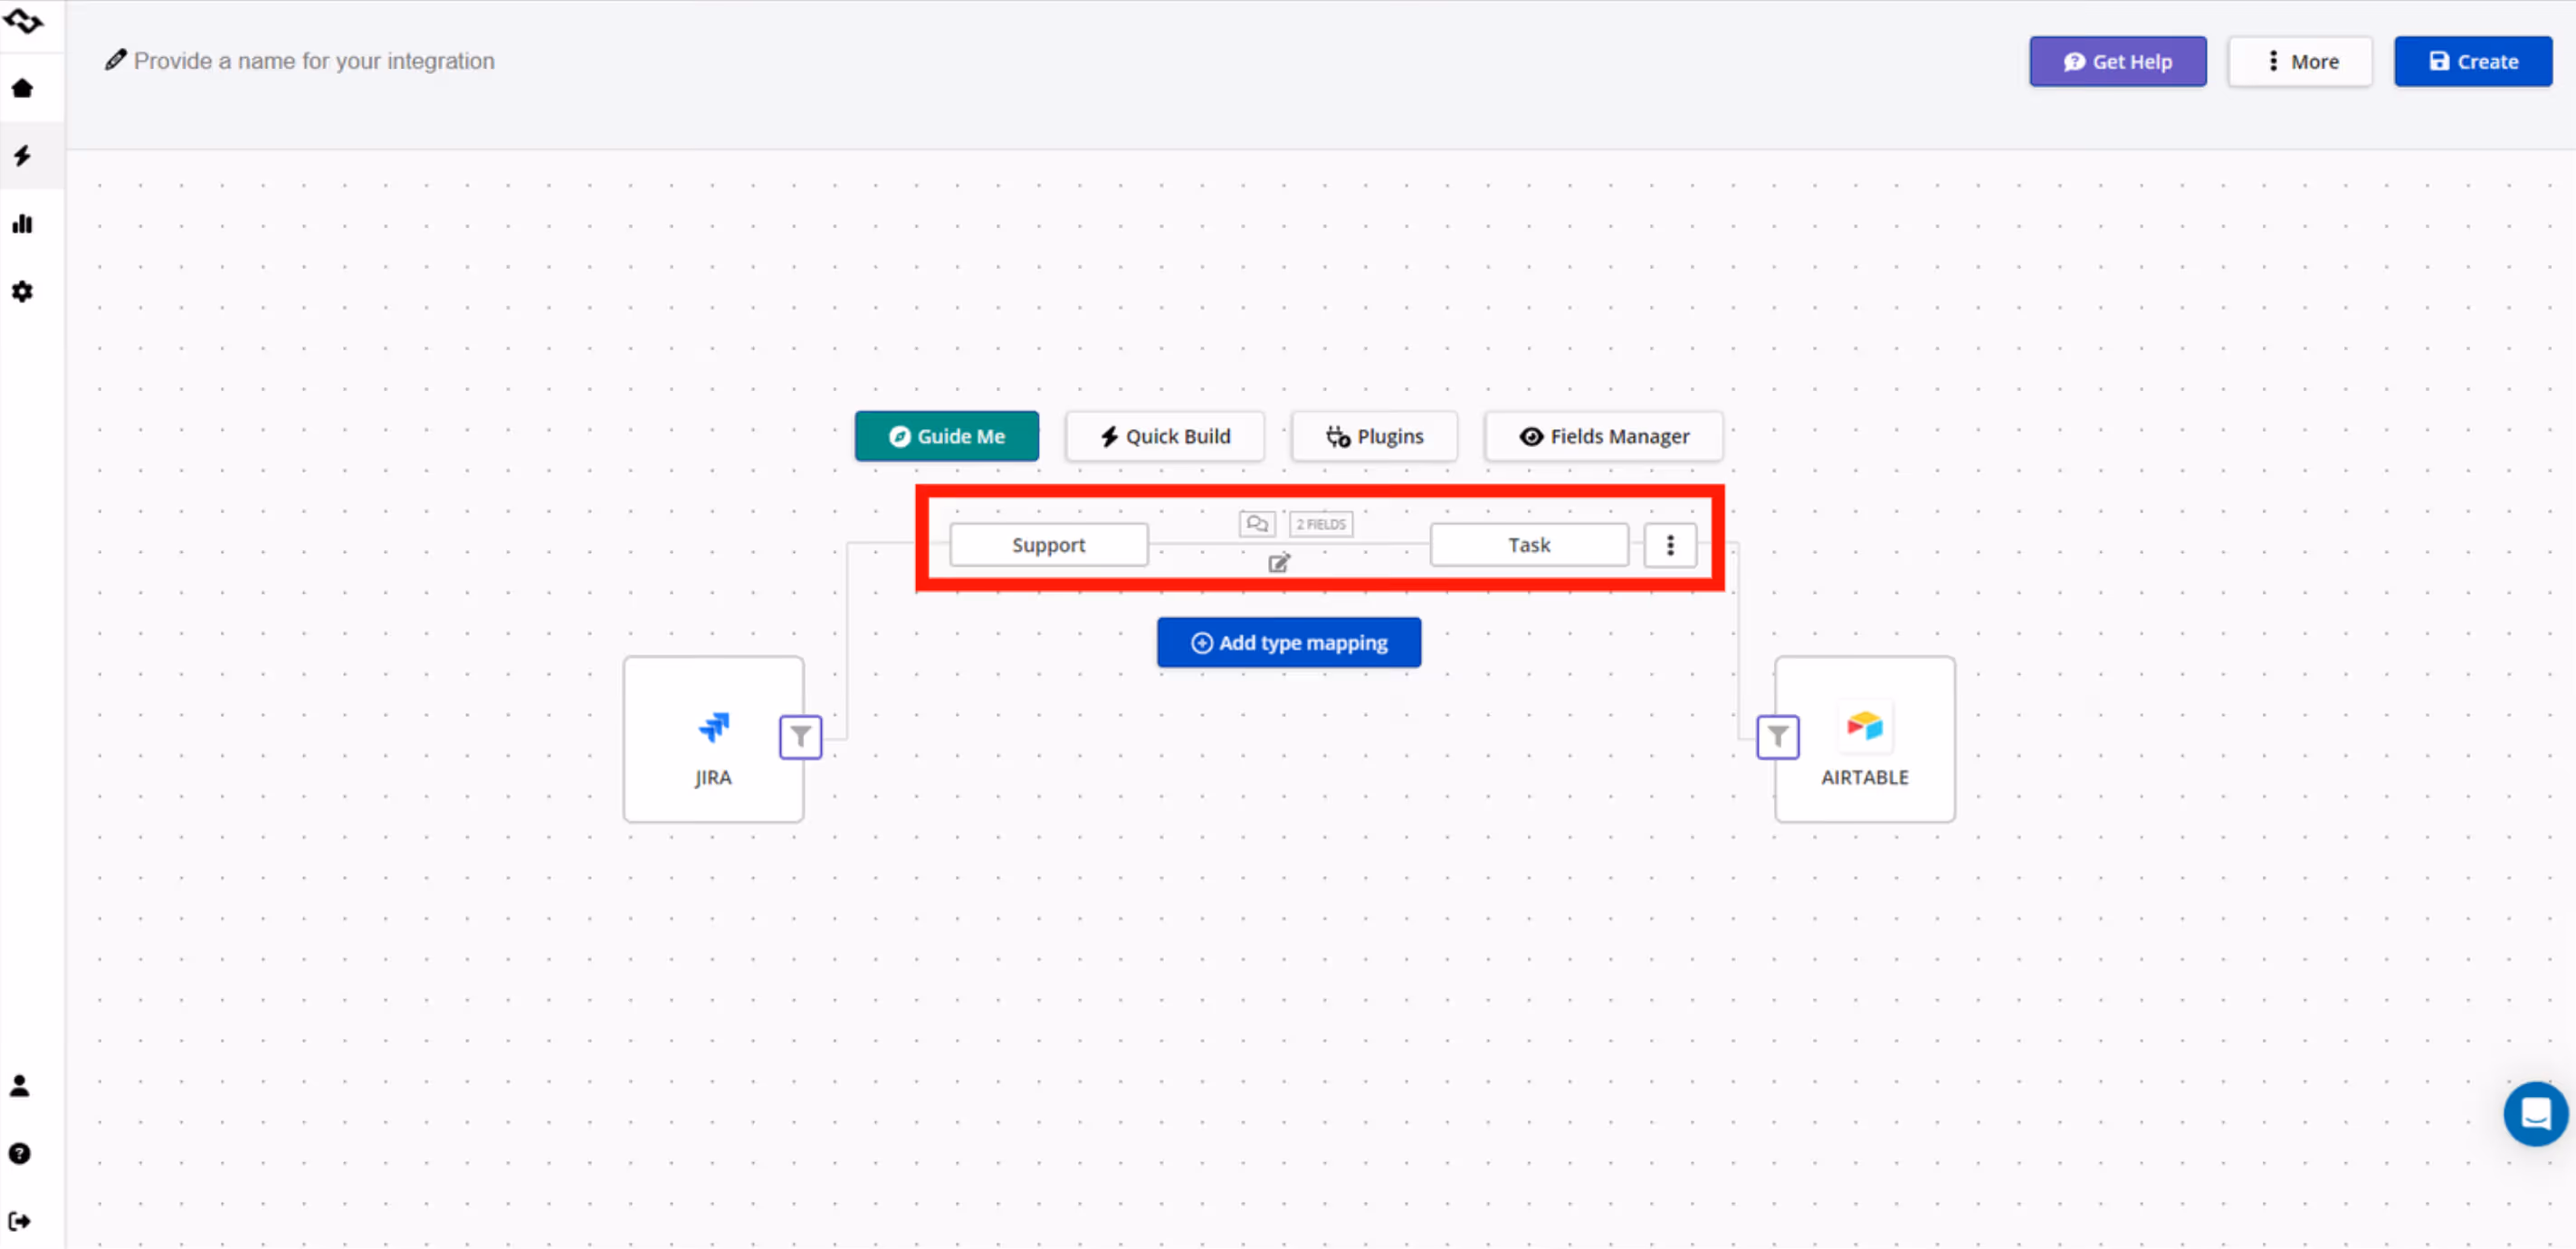Screen dimensions: 2576x1249
Task: Click the user profile icon
Action: click(x=20, y=1086)
